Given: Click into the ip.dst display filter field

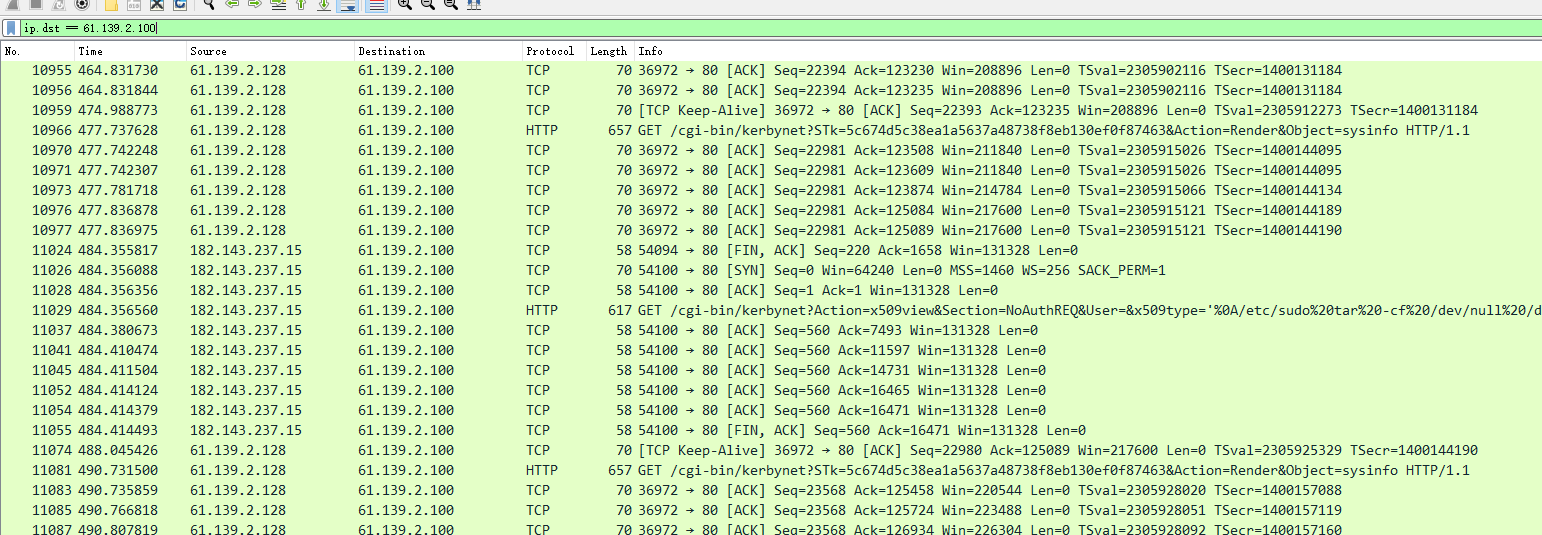Looking at the screenshot, I should pyautogui.click(x=700, y=28).
